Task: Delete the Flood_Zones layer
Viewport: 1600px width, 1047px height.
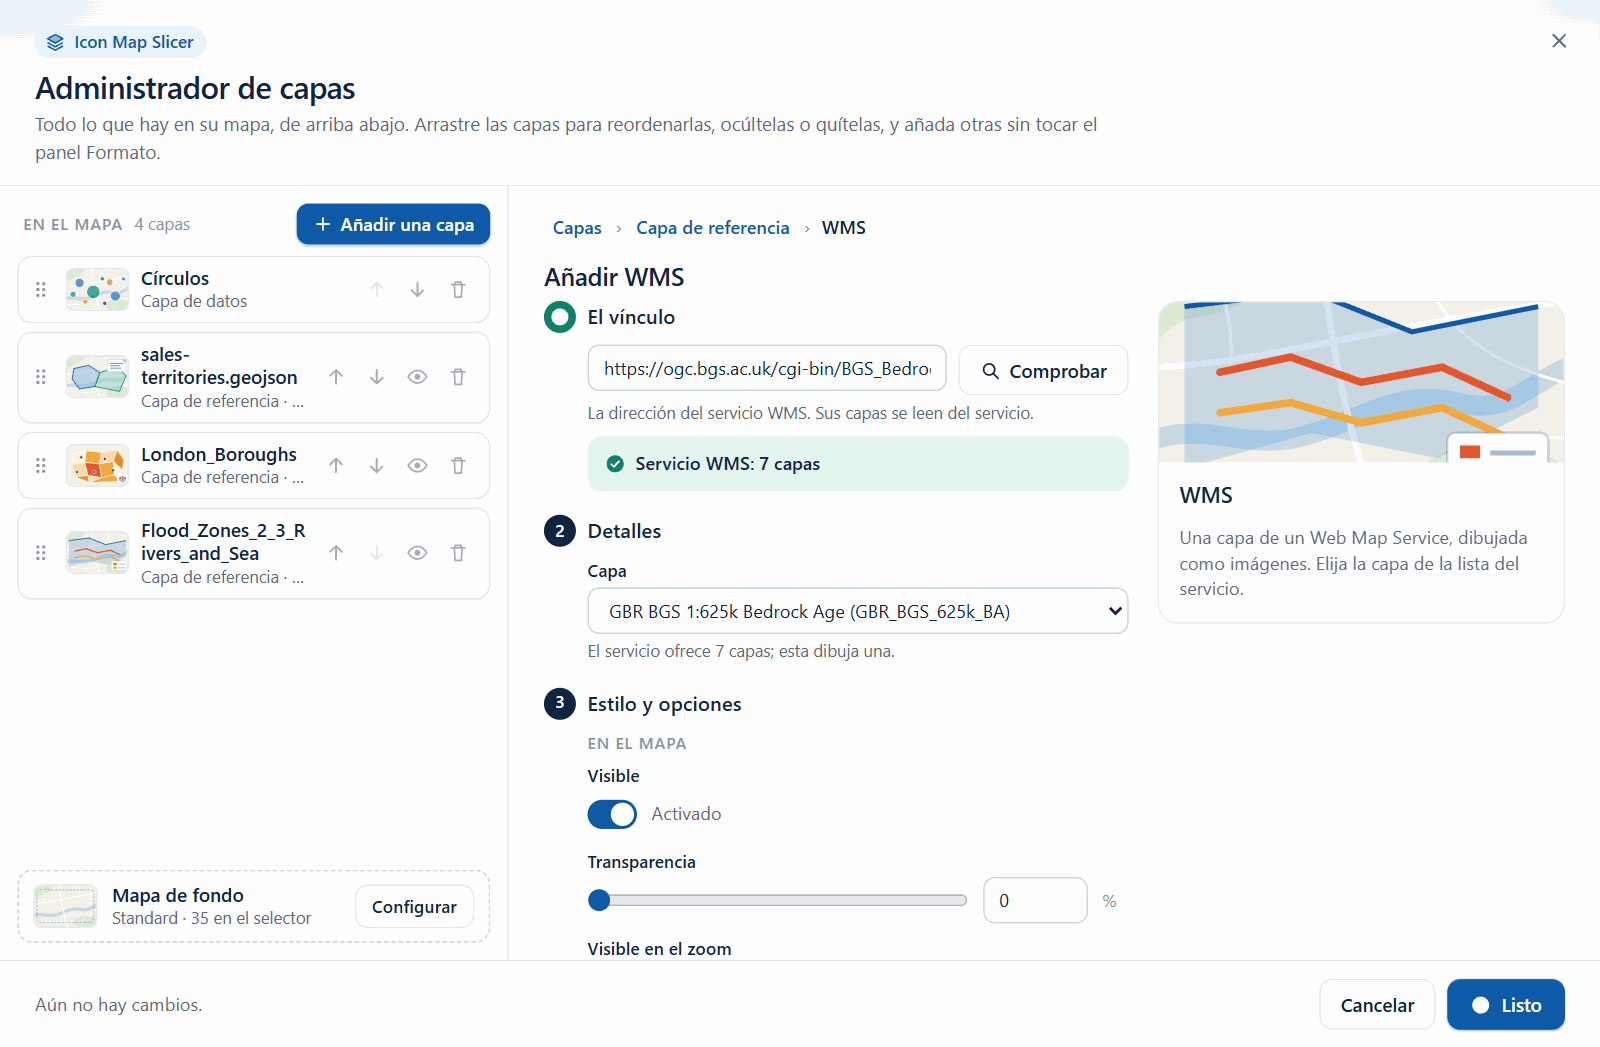Action: [x=458, y=553]
